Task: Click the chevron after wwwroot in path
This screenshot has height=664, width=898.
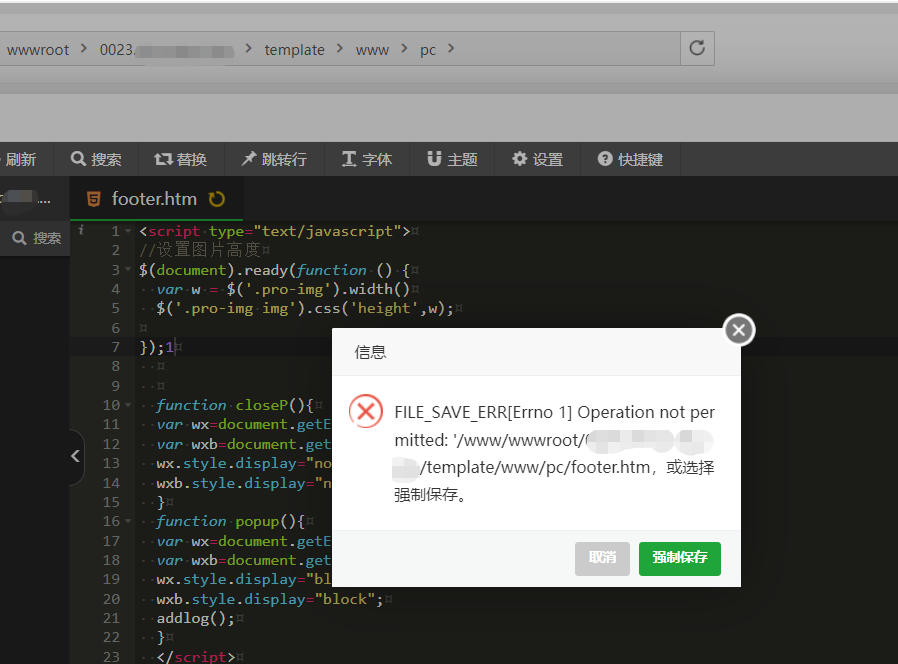Action: (x=84, y=49)
